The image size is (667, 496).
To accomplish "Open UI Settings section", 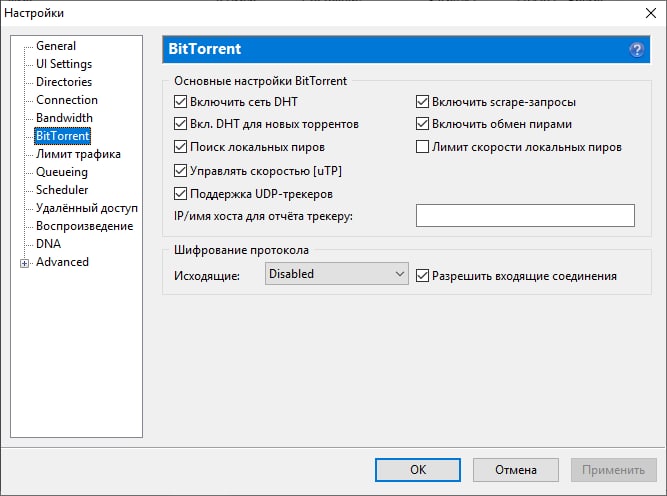I will pyautogui.click(x=64, y=64).
